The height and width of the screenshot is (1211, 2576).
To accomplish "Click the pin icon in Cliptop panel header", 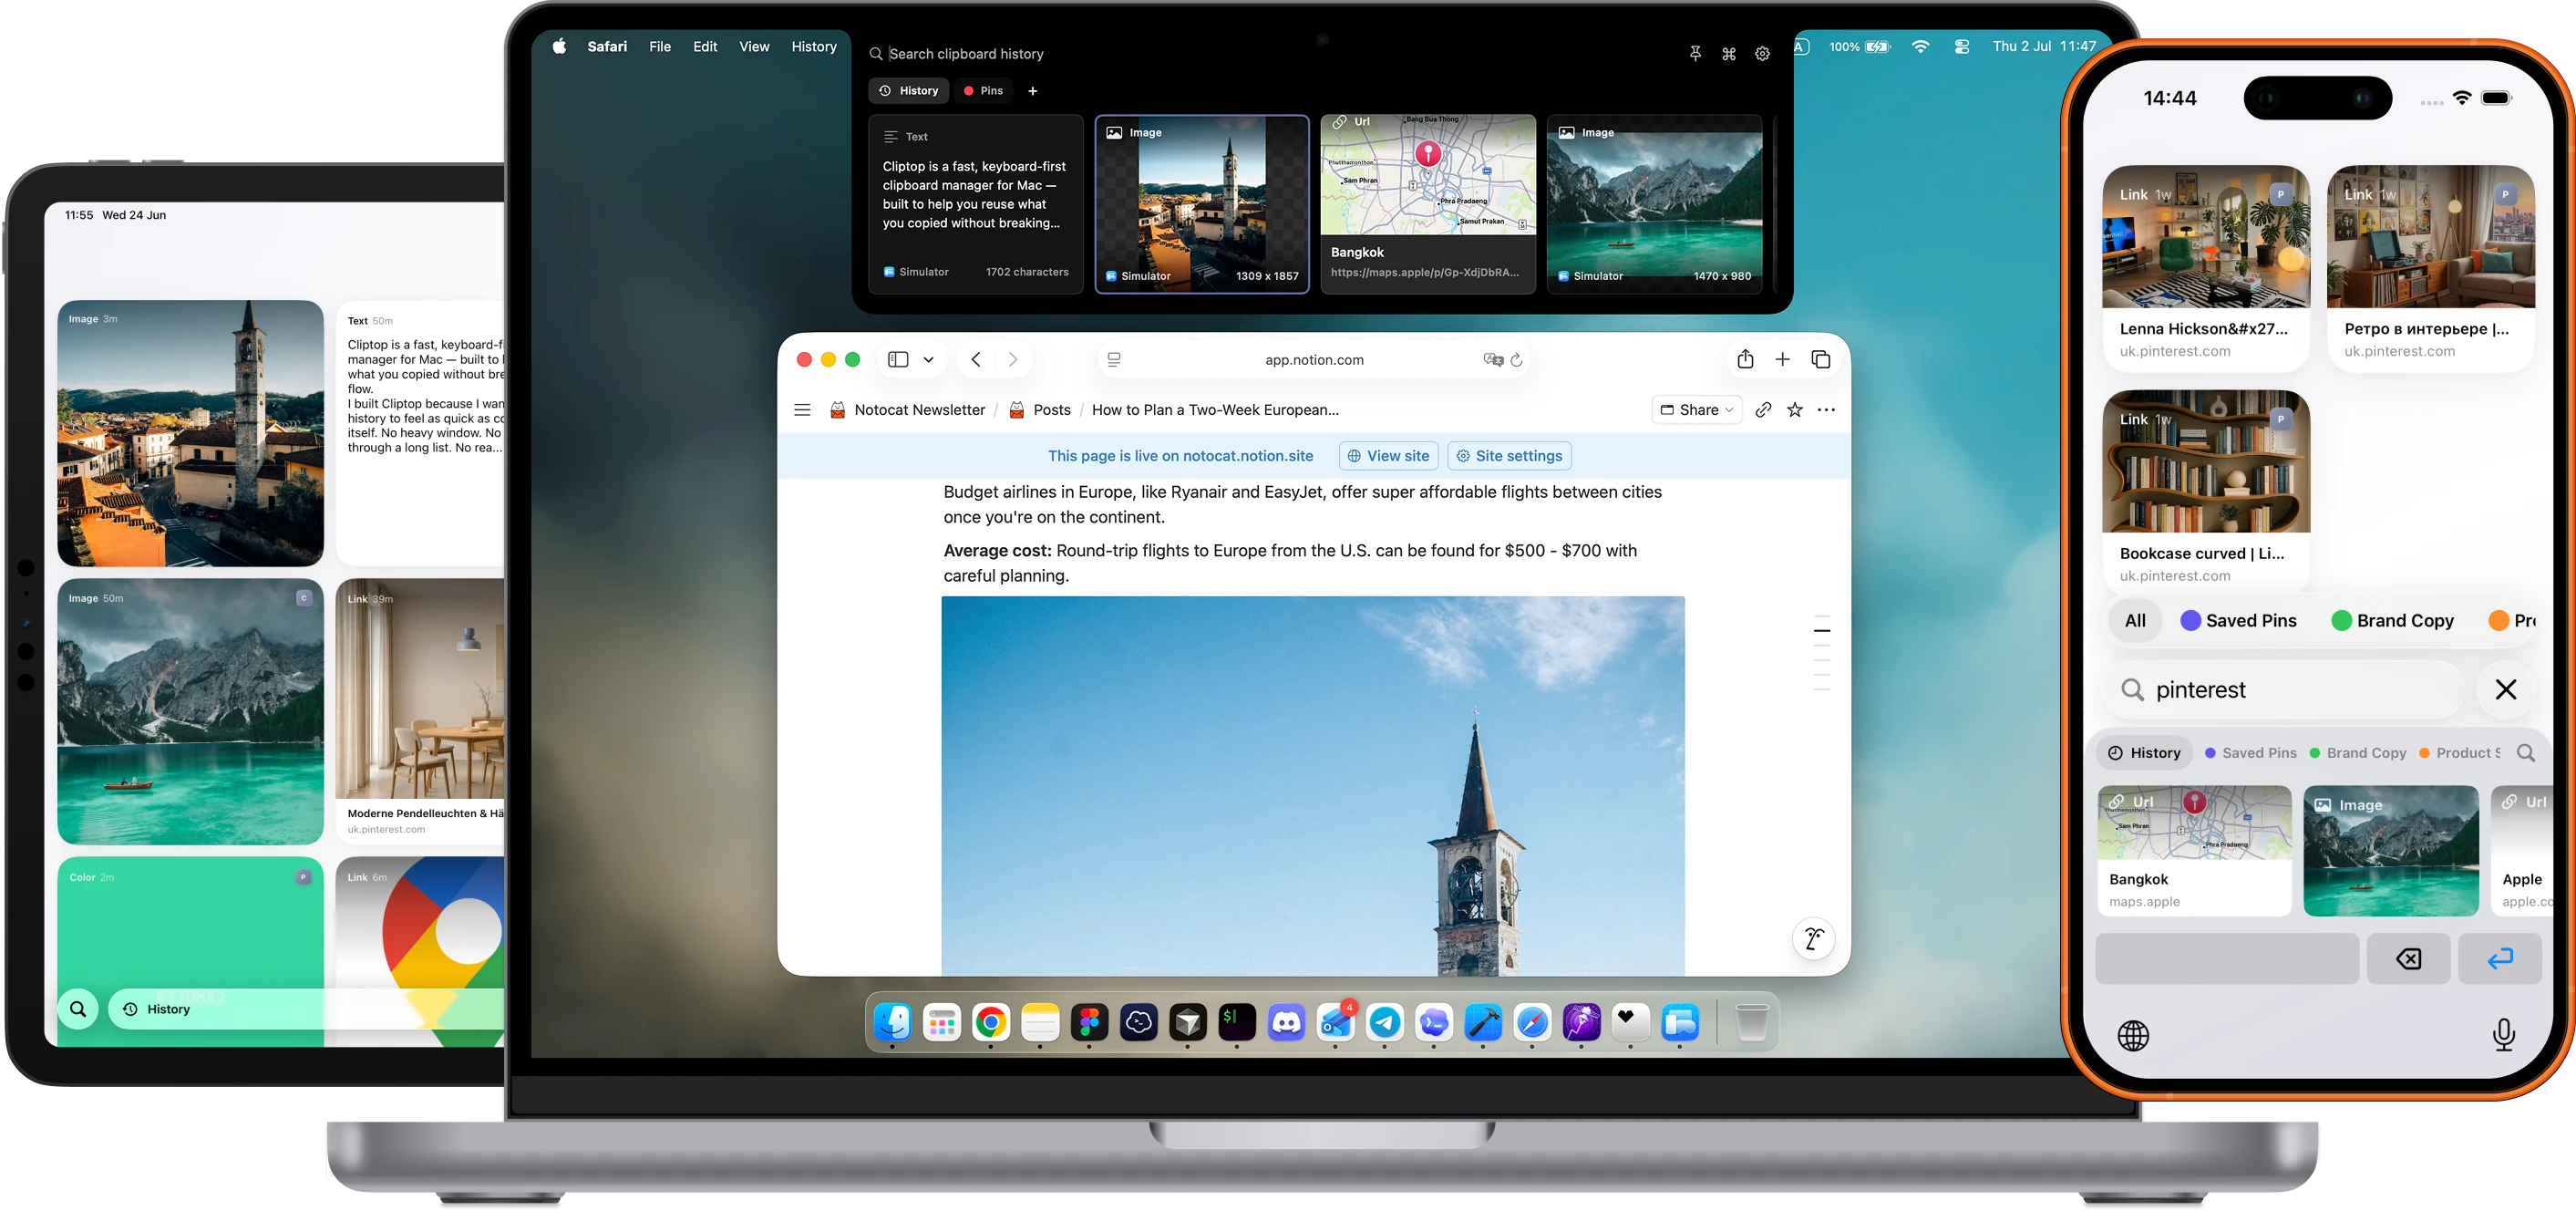I will click(x=1695, y=54).
